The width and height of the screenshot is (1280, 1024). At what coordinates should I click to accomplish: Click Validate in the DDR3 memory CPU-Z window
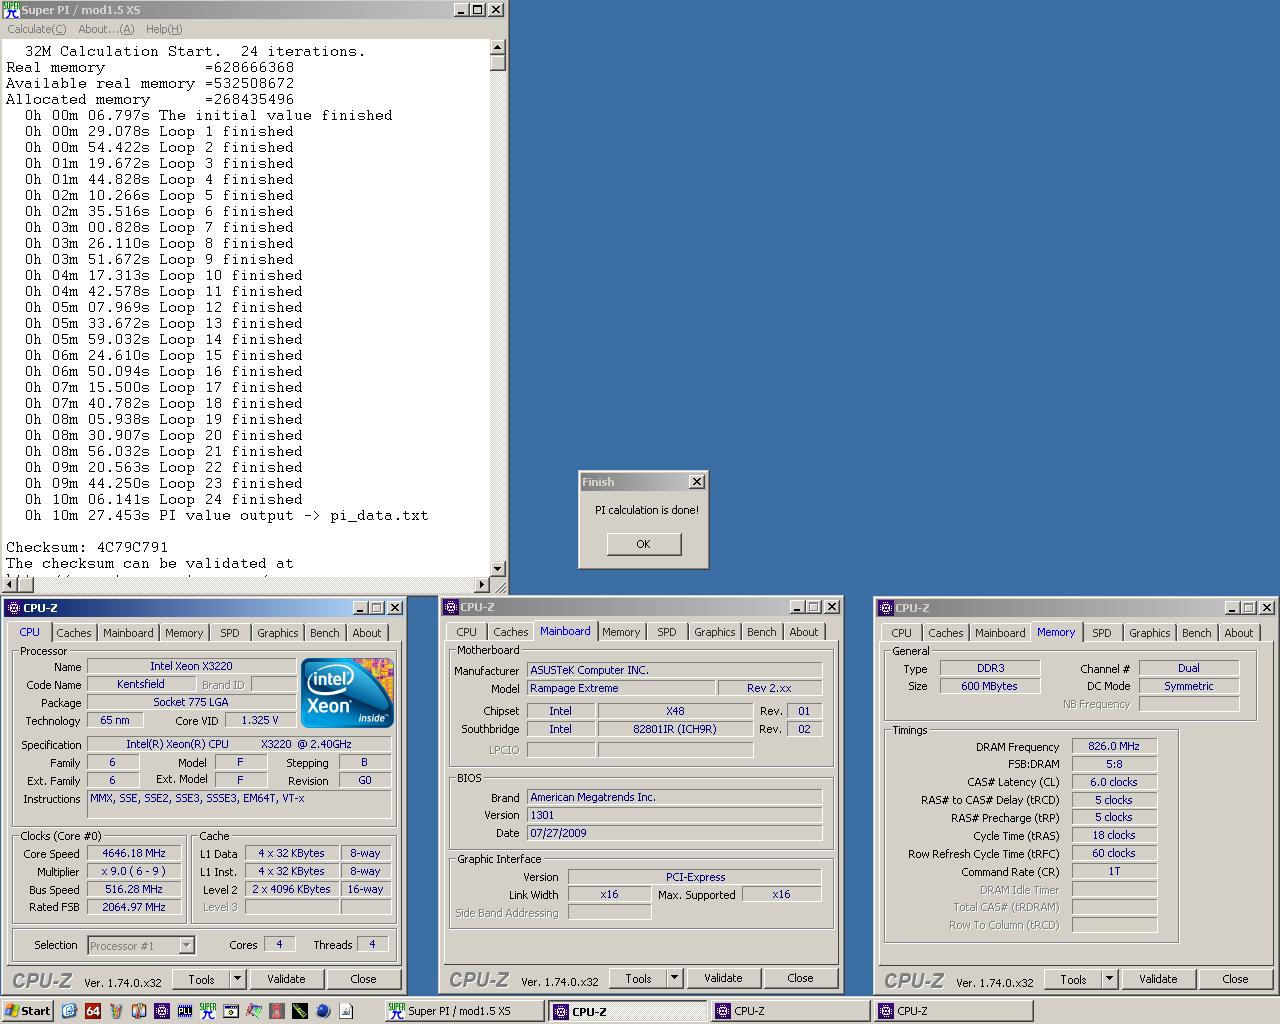(1158, 979)
